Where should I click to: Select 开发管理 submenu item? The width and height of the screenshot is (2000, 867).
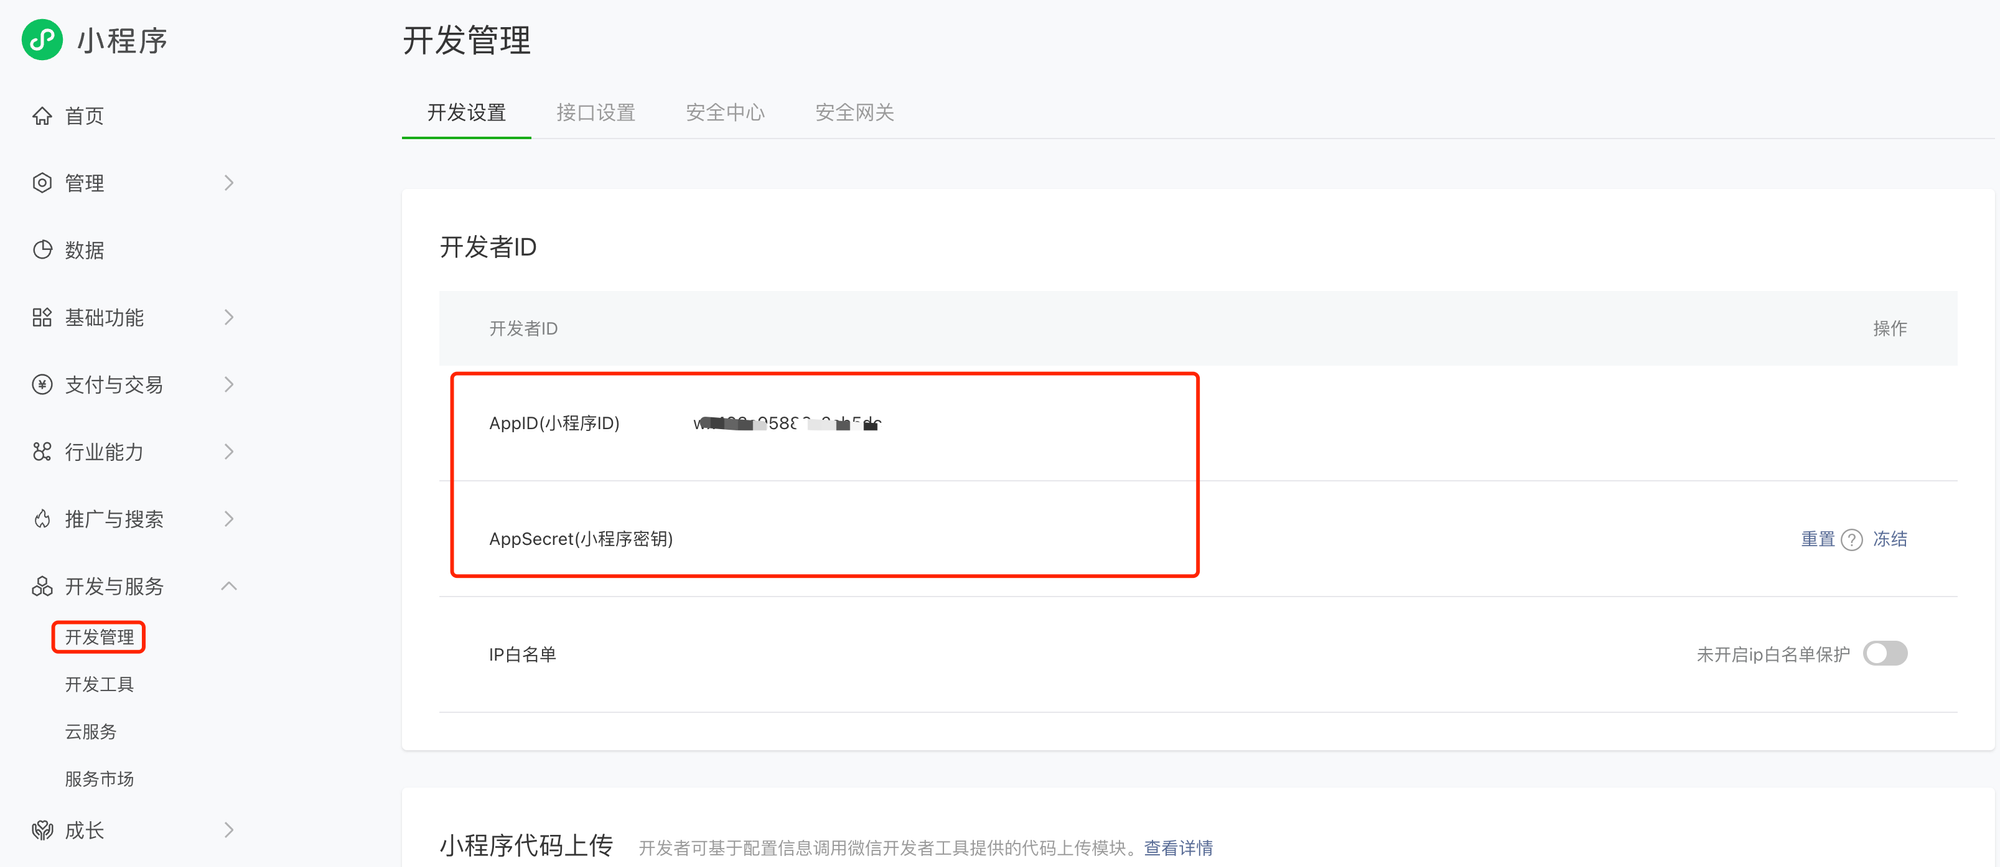click(x=99, y=637)
